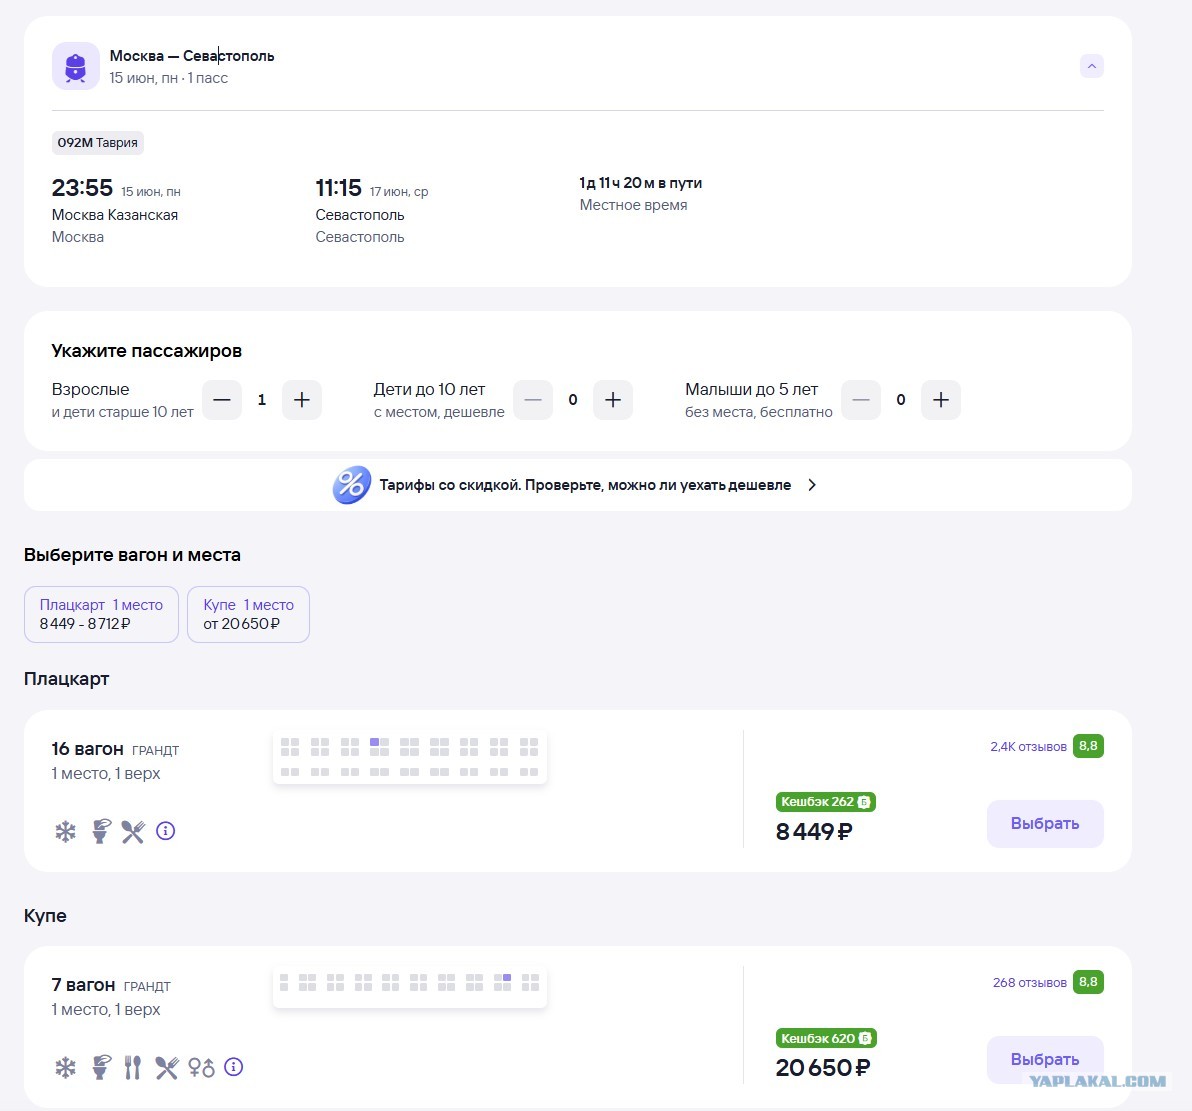The image size is (1192, 1111).
Task: Click the highlighted free seat in wagon 7
Action: coord(507,978)
